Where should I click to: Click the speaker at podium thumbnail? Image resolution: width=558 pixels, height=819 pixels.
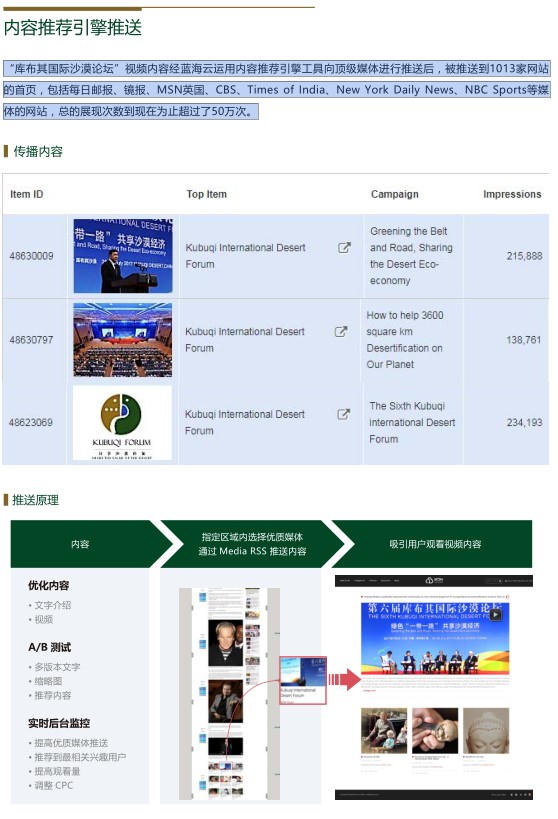click(123, 256)
